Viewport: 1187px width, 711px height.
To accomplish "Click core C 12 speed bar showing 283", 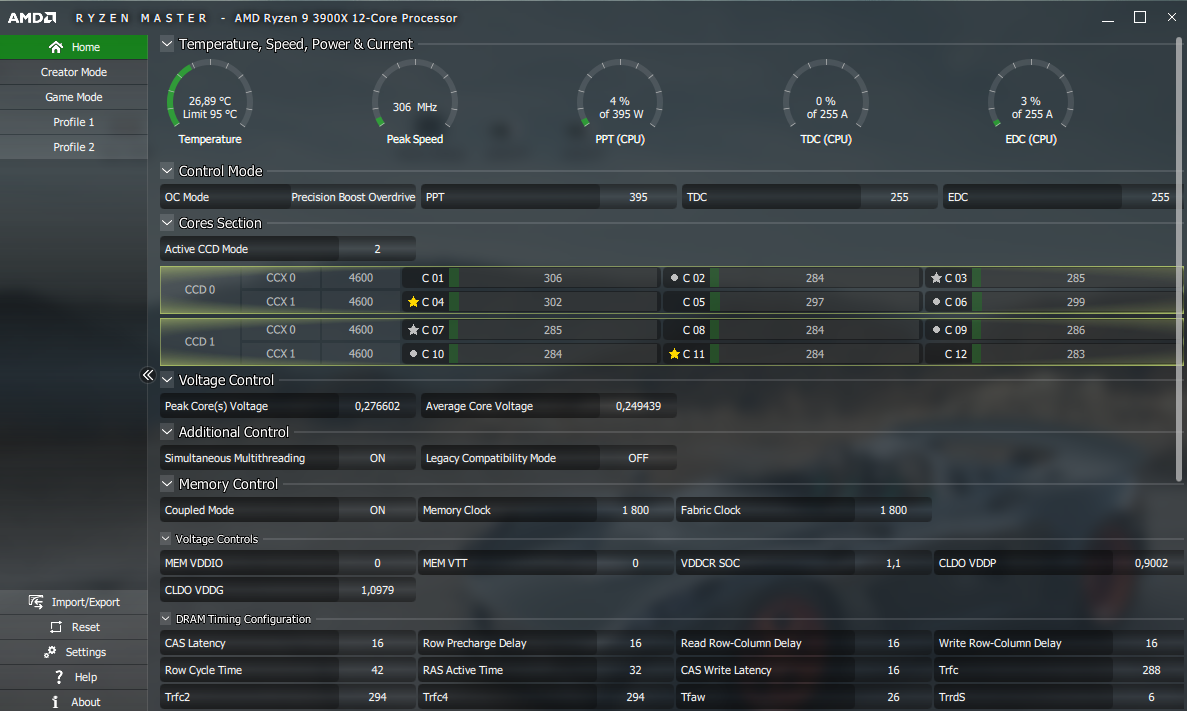I will (x=1076, y=354).
